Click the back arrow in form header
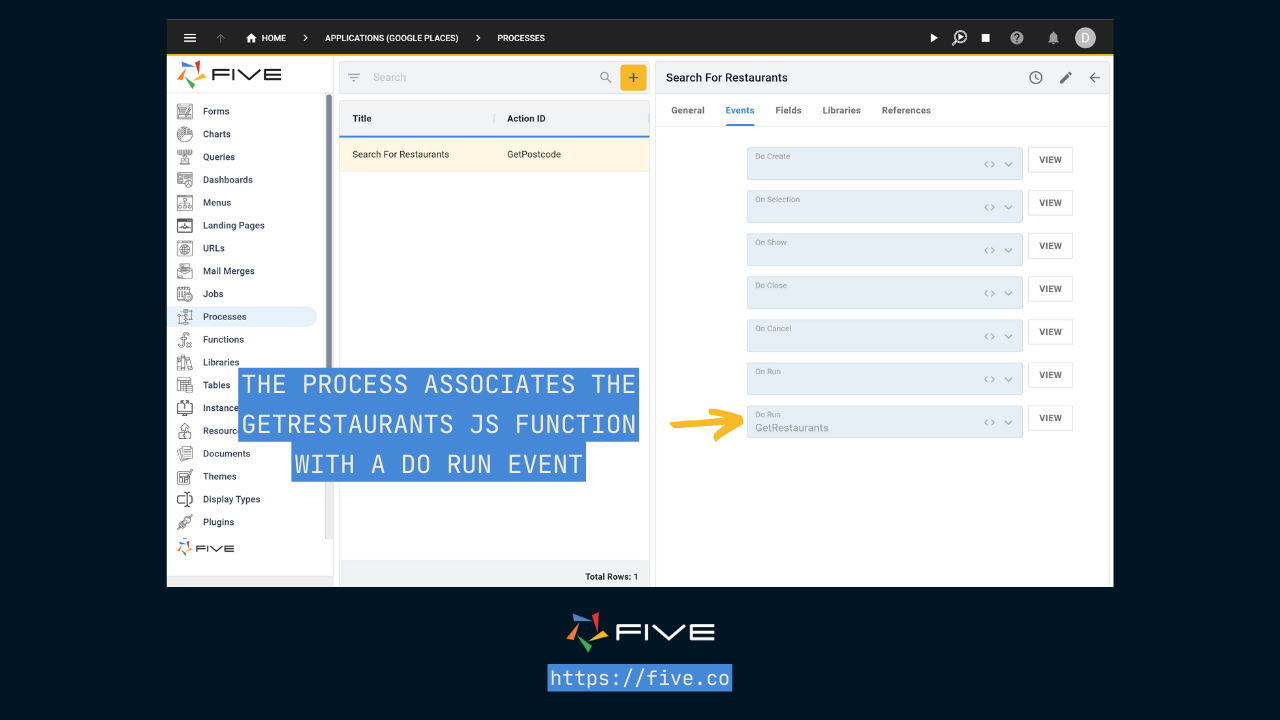This screenshot has height=720, width=1280. pos(1095,77)
